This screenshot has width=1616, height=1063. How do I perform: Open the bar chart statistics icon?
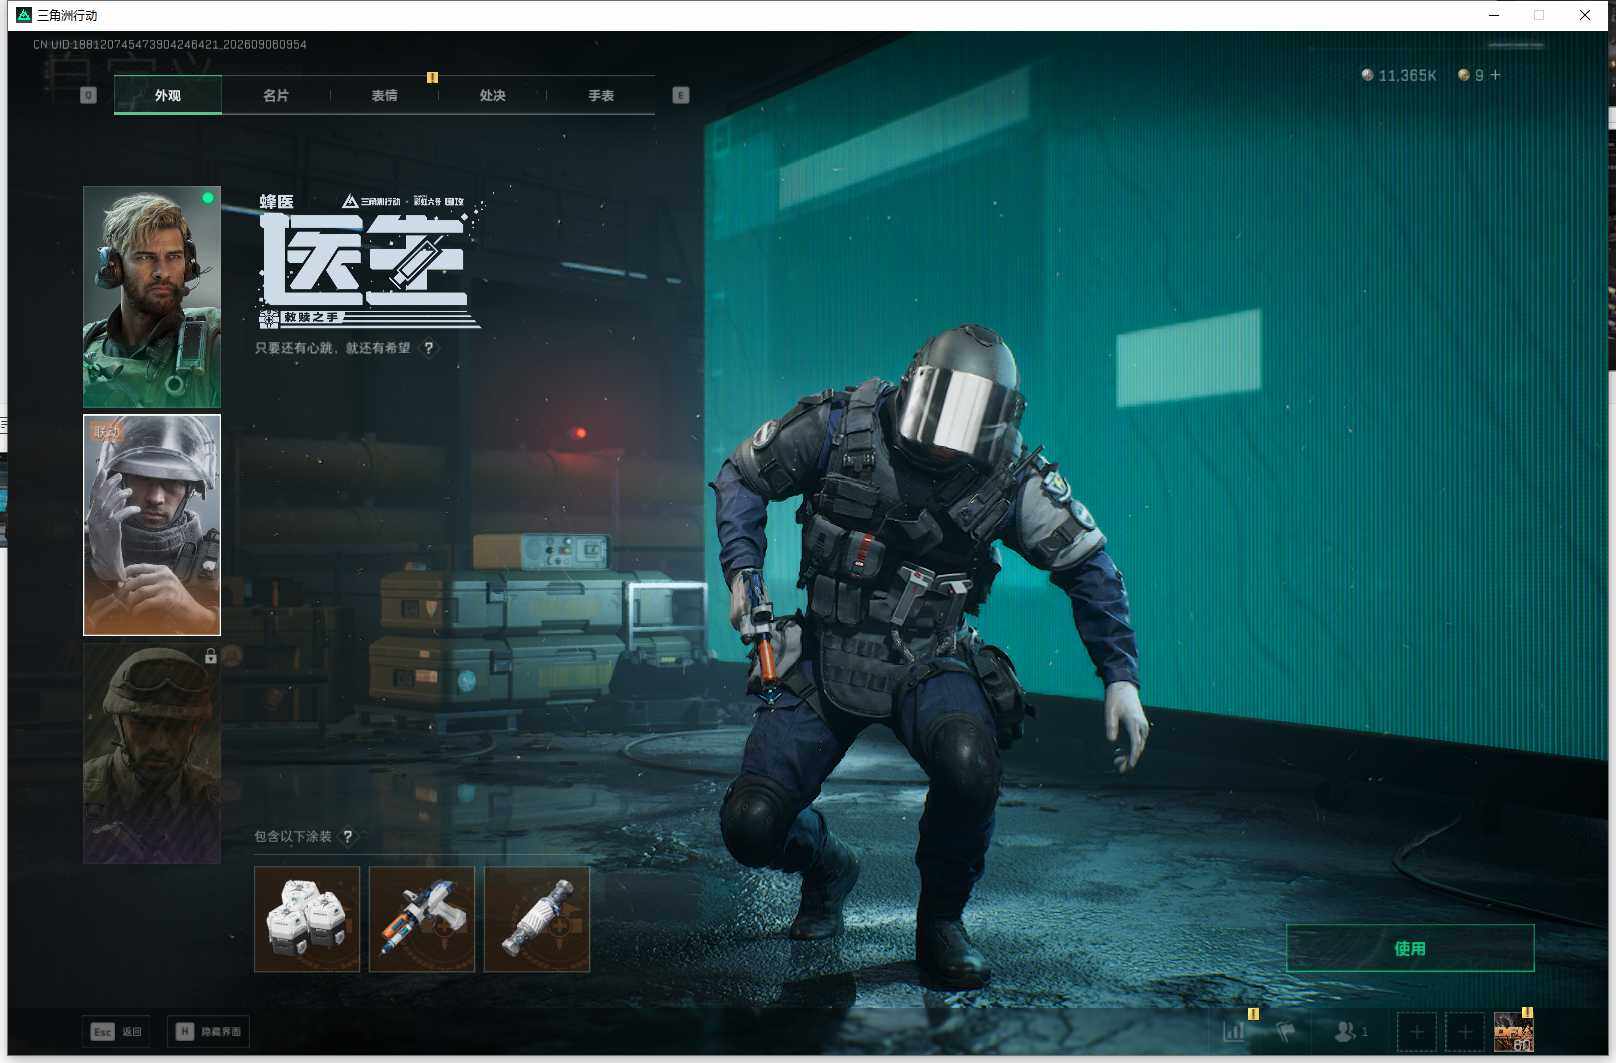(x=1234, y=1030)
